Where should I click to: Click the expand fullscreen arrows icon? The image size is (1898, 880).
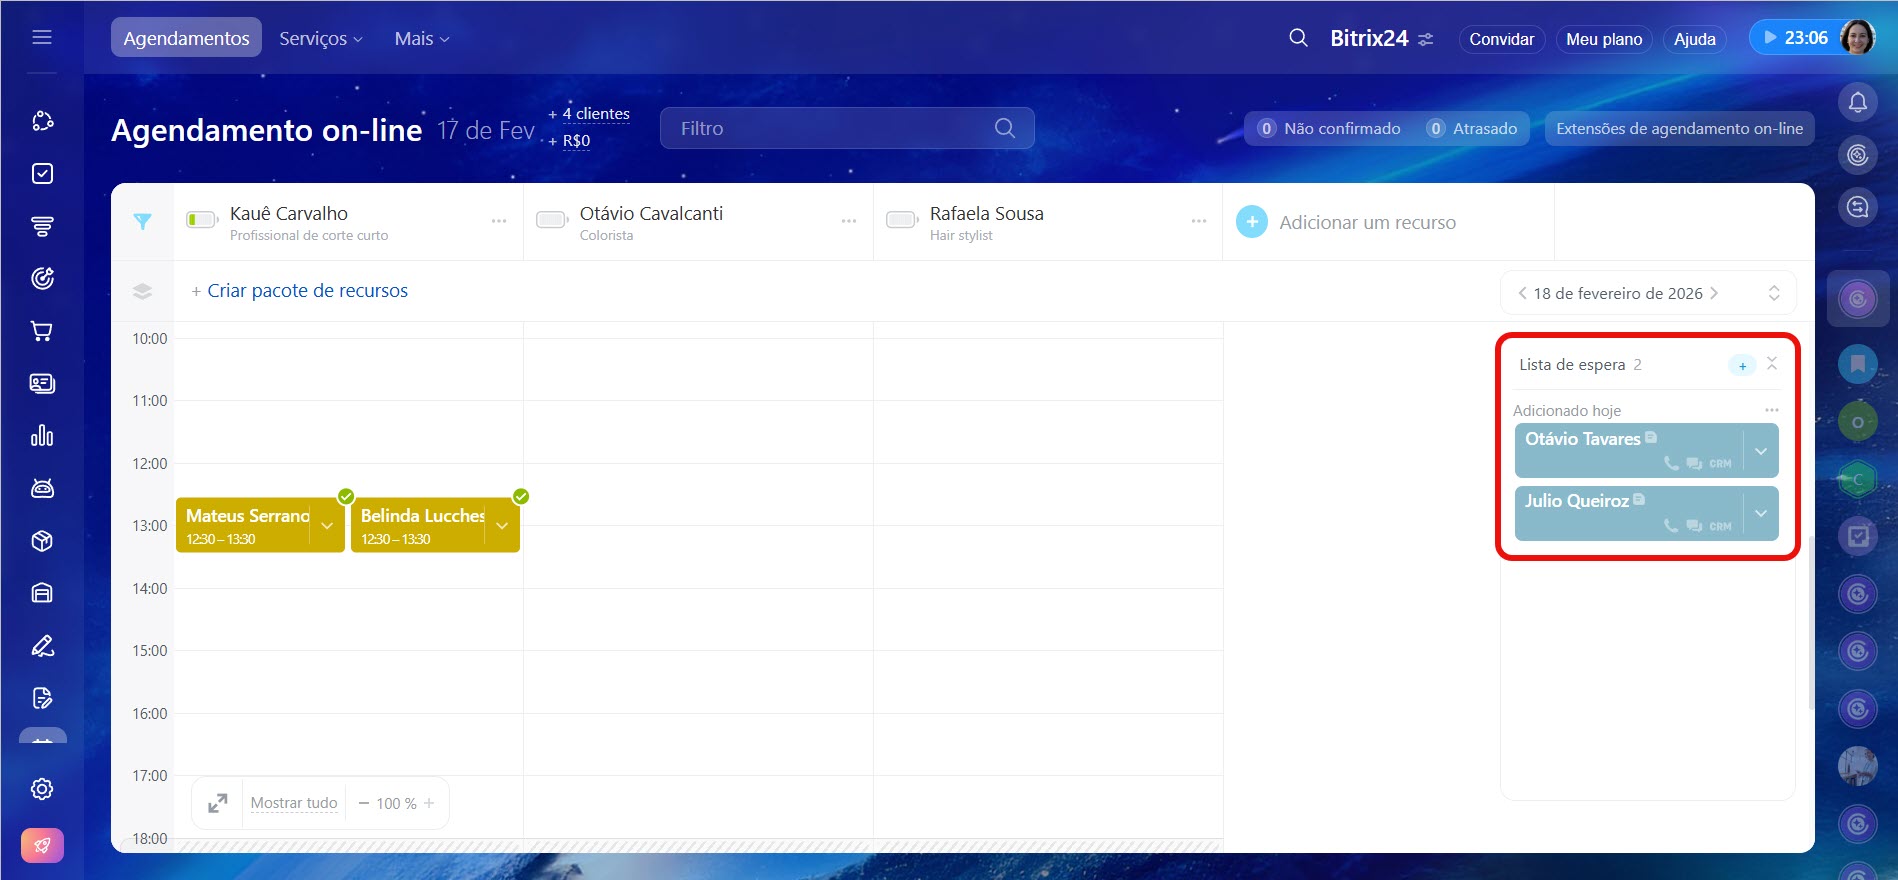[x=218, y=803]
